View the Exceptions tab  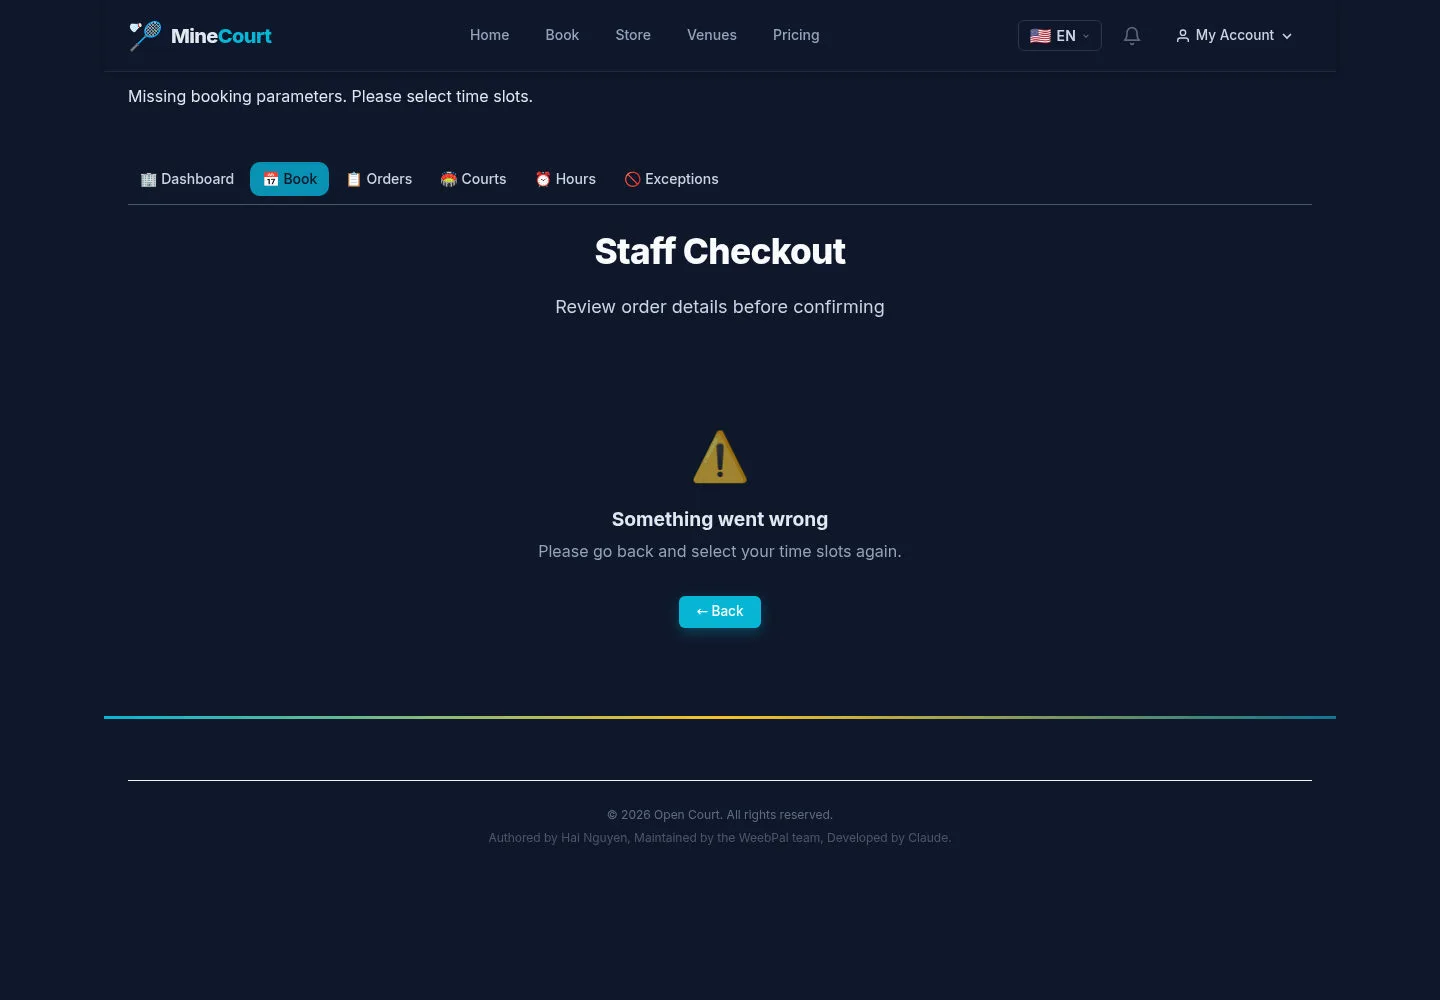coord(671,179)
